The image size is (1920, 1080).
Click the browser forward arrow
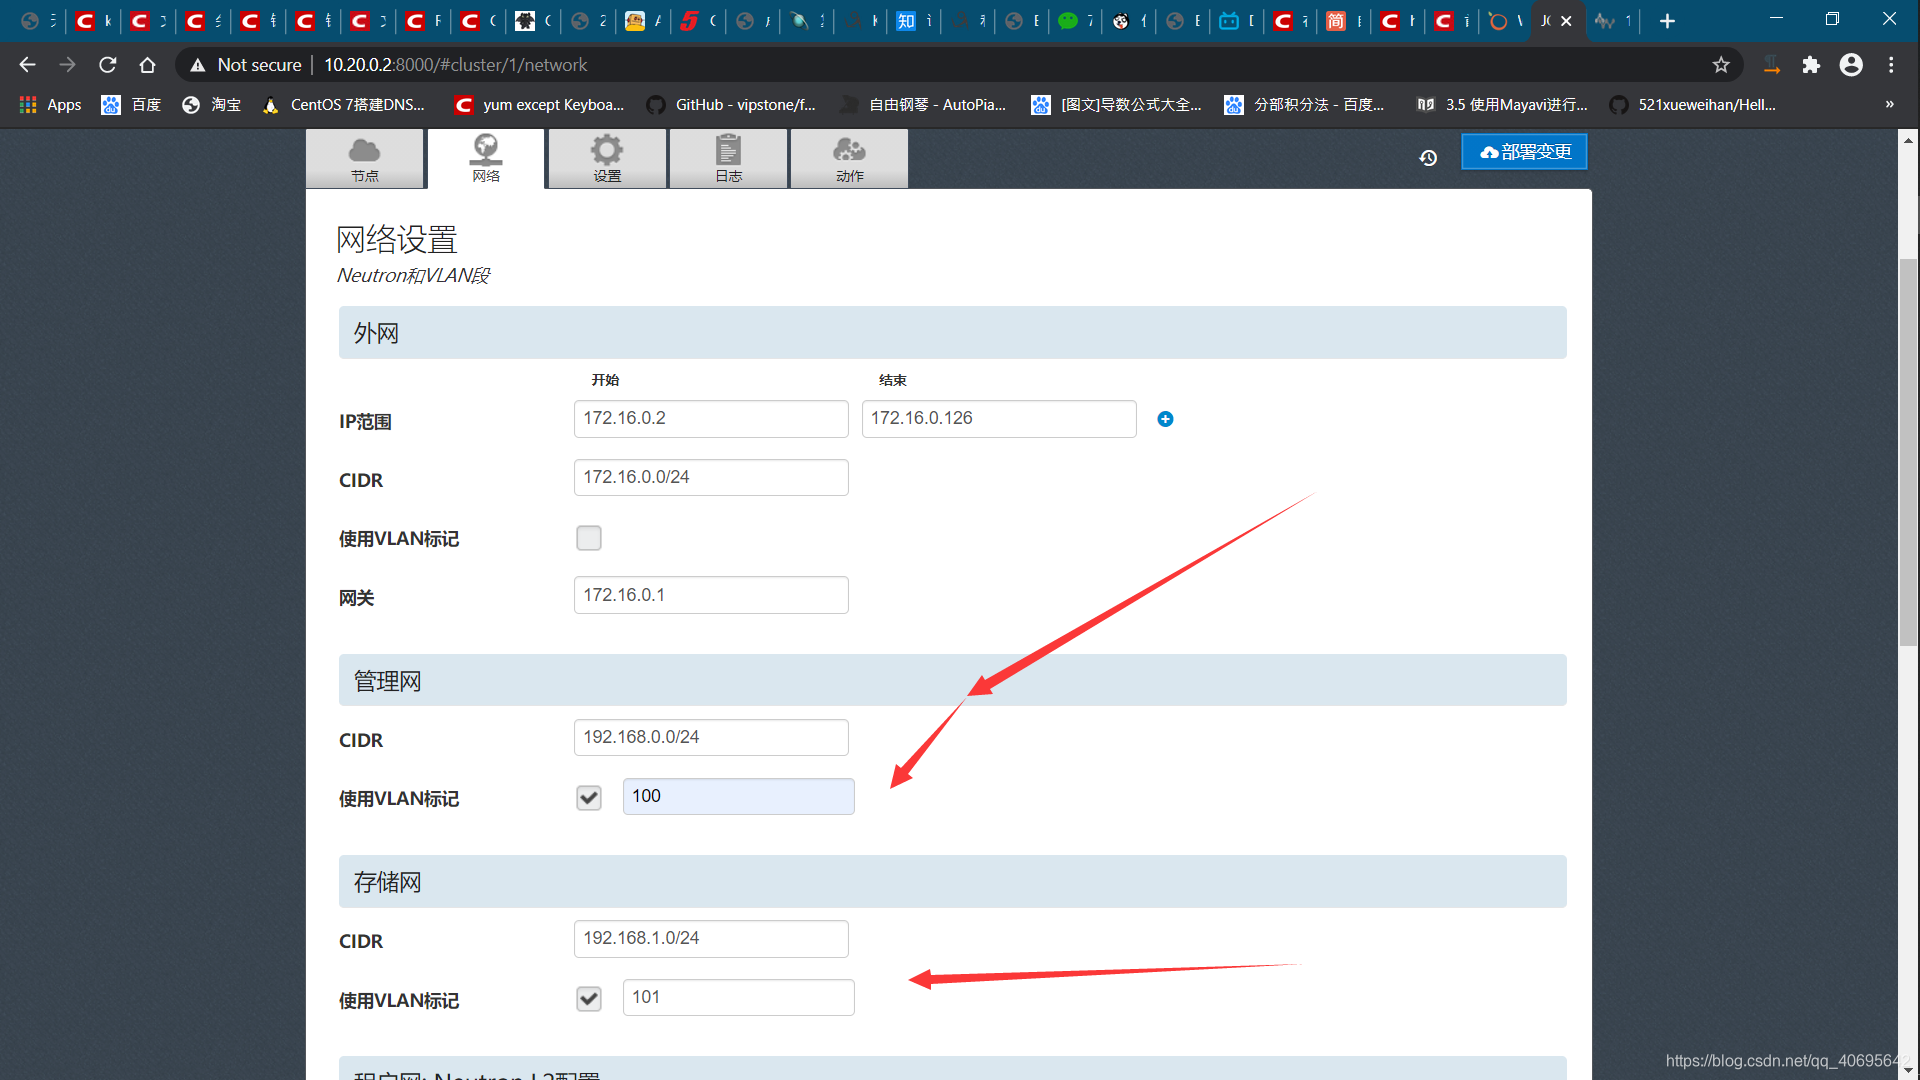67,65
